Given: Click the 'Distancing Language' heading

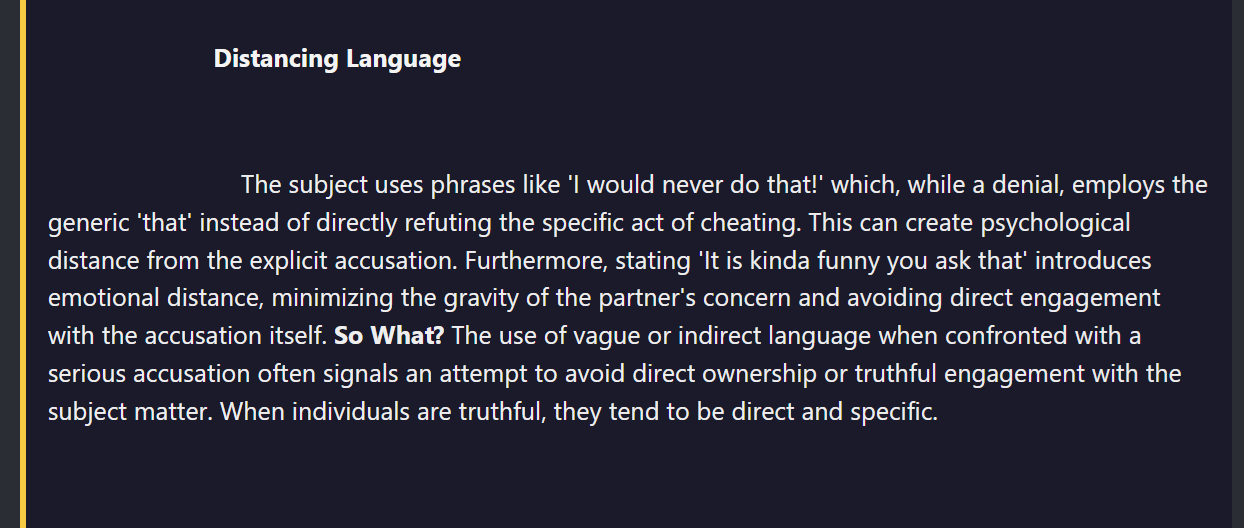Looking at the screenshot, I should [x=337, y=59].
